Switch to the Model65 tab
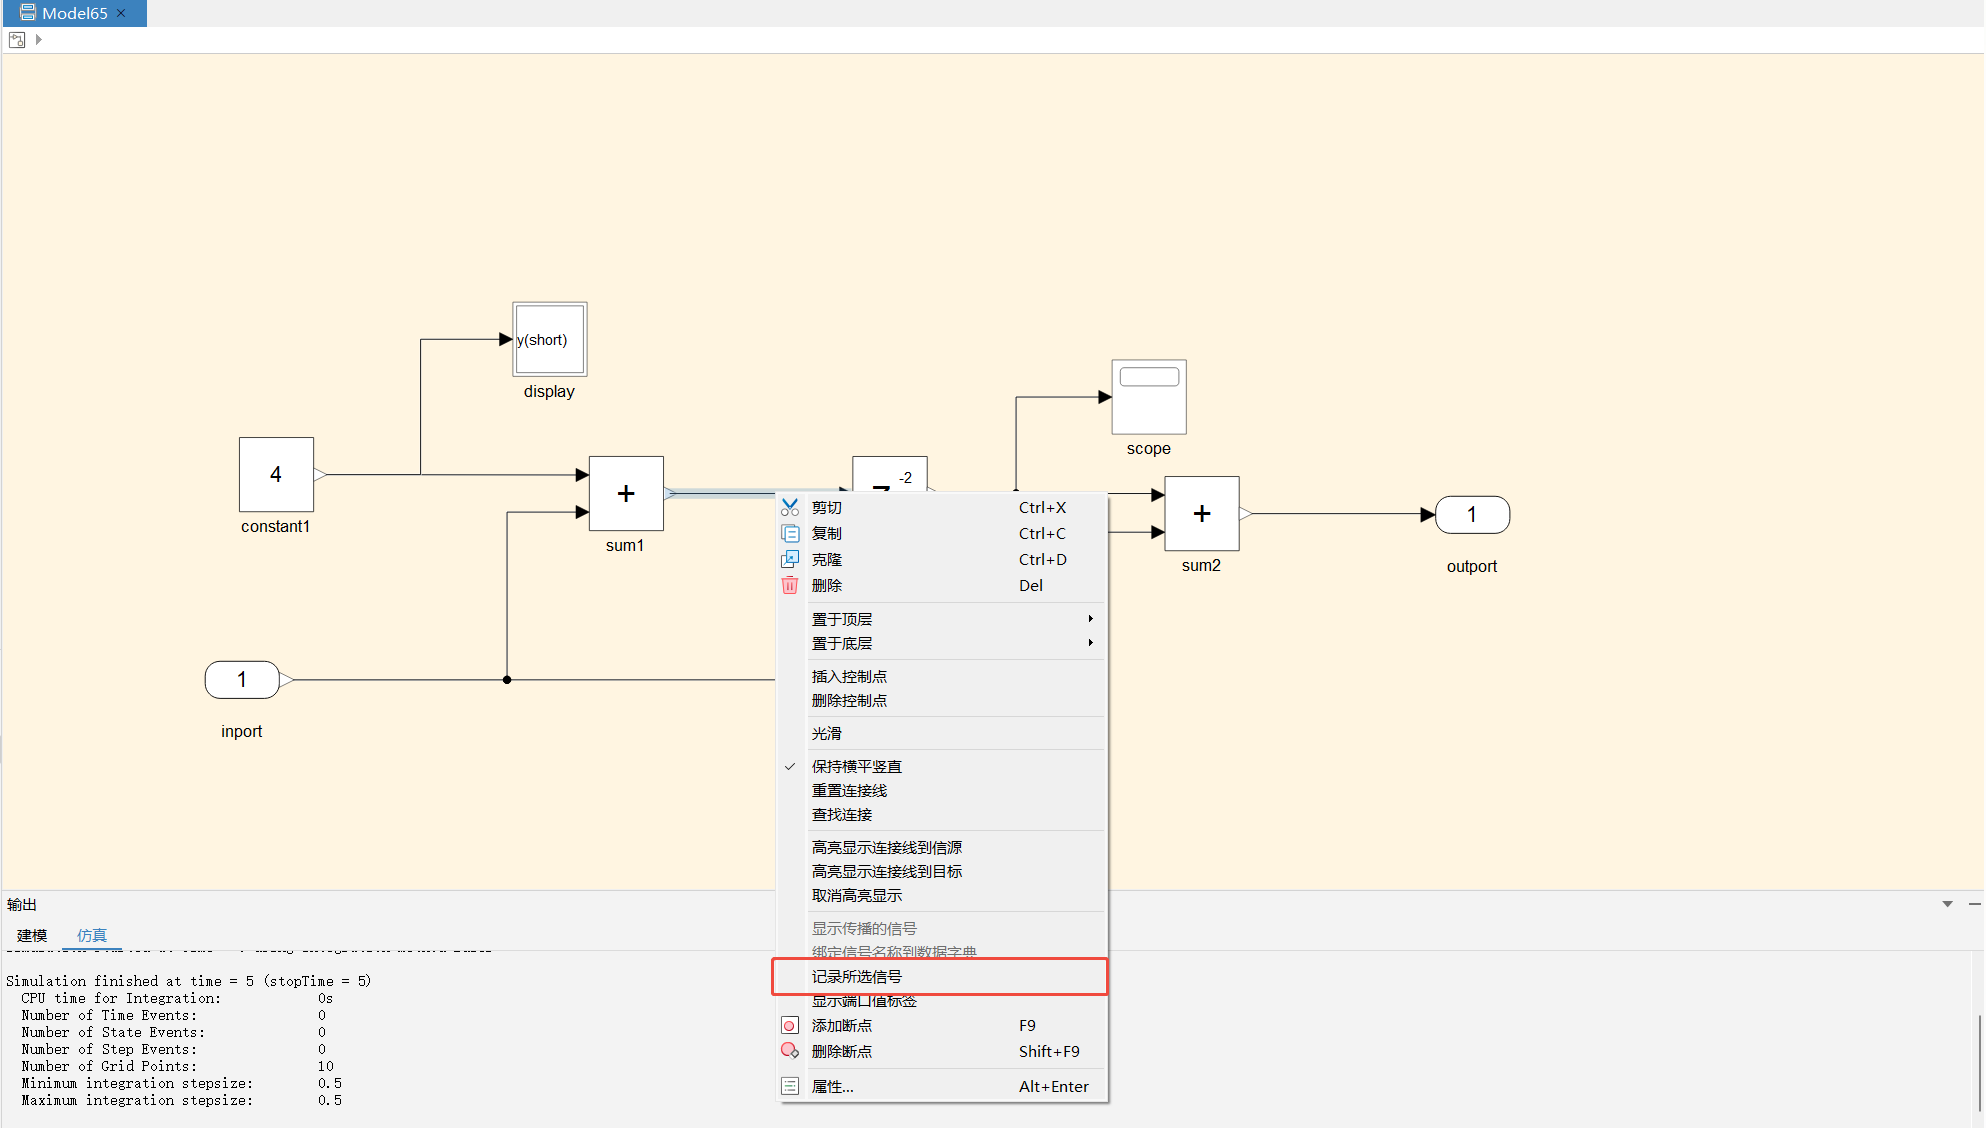 pos(74,13)
